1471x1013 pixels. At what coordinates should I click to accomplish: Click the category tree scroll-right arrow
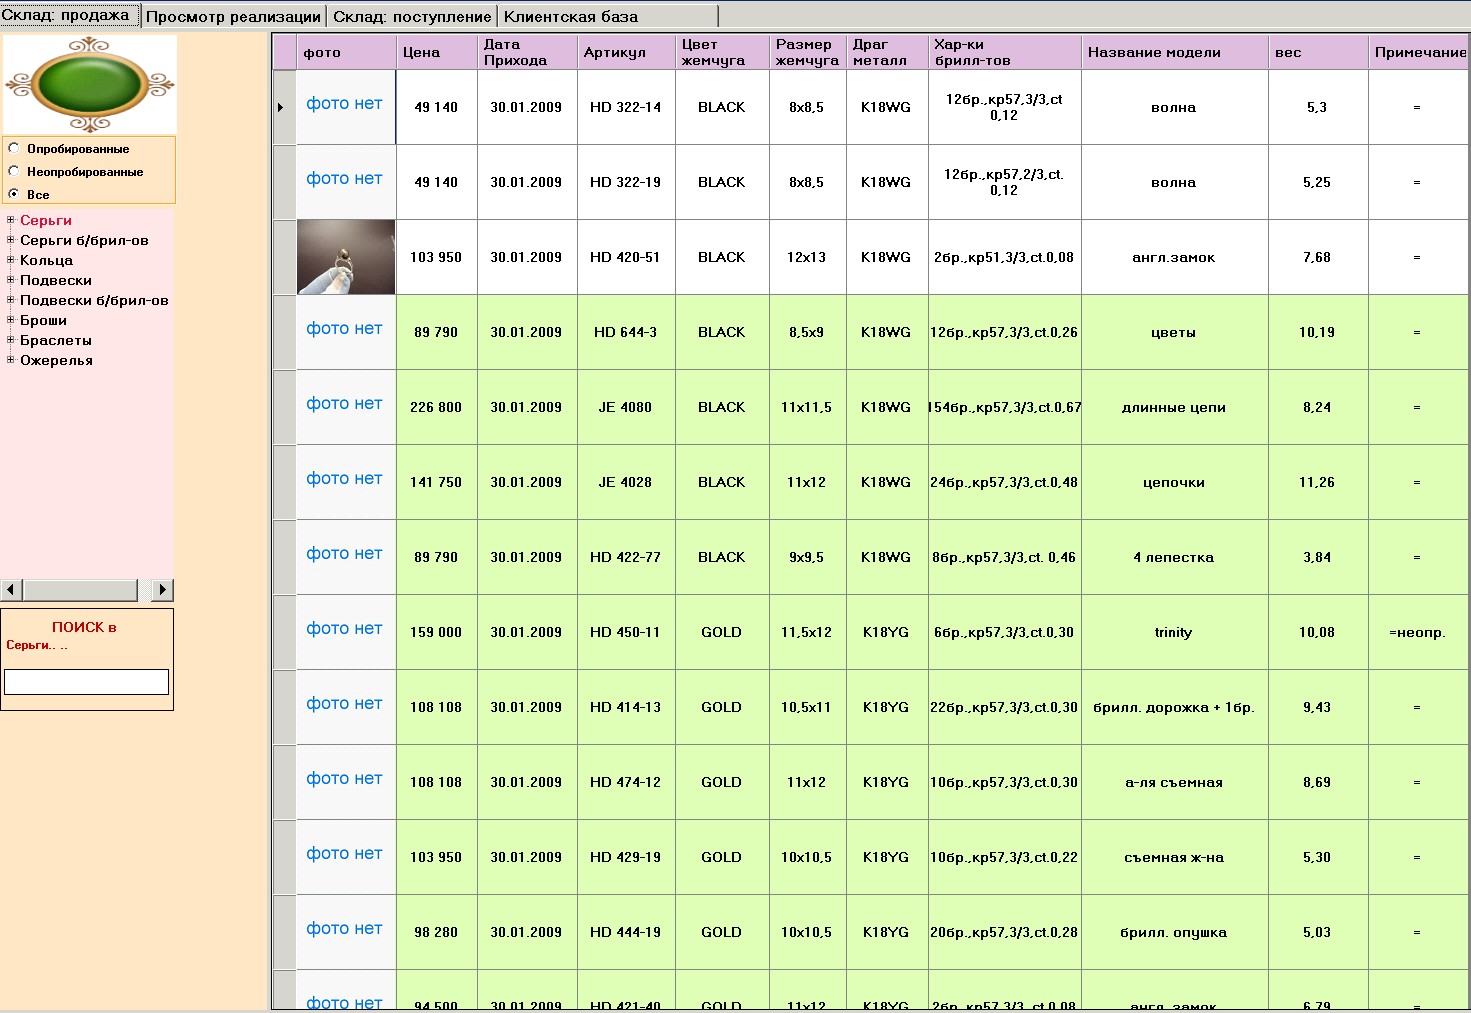(162, 590)
